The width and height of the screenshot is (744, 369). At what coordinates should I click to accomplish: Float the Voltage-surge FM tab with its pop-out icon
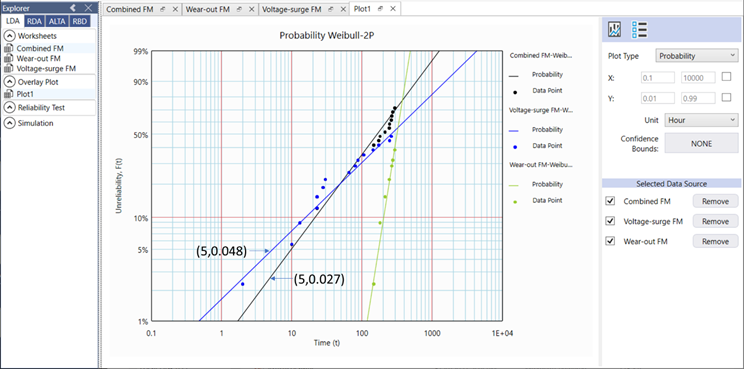[331, 9]
